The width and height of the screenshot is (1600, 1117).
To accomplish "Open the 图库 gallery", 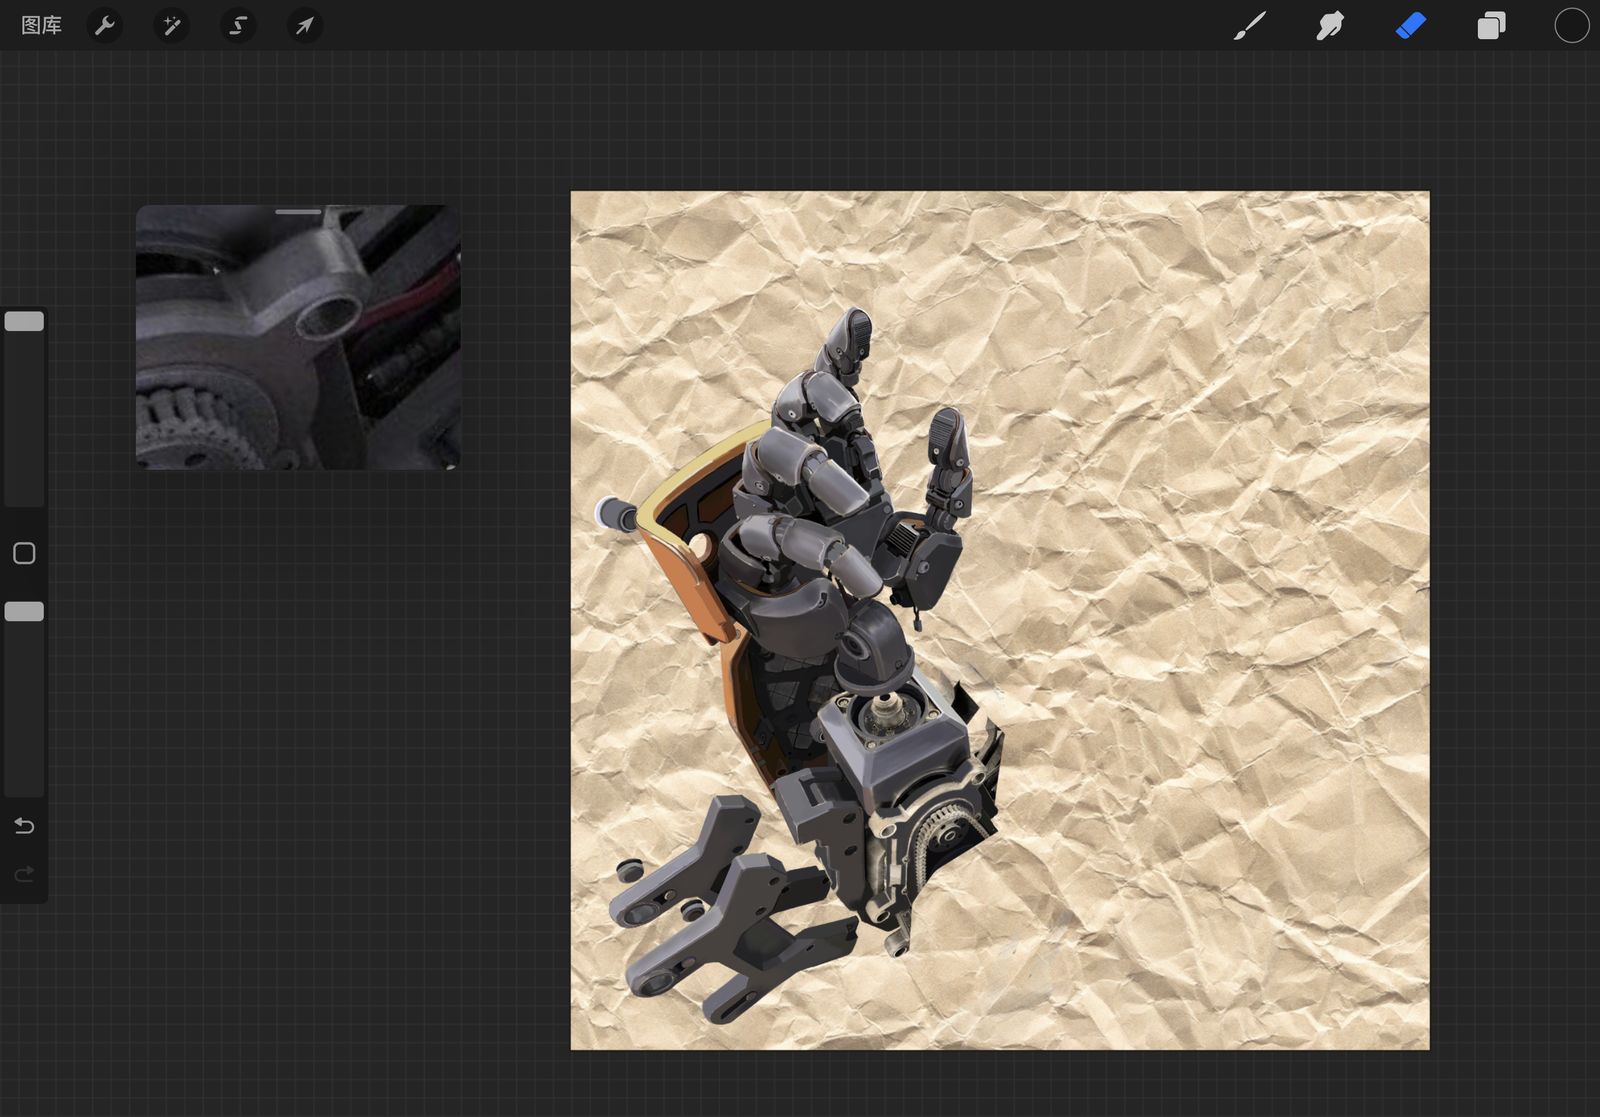I will coord(41,25).
